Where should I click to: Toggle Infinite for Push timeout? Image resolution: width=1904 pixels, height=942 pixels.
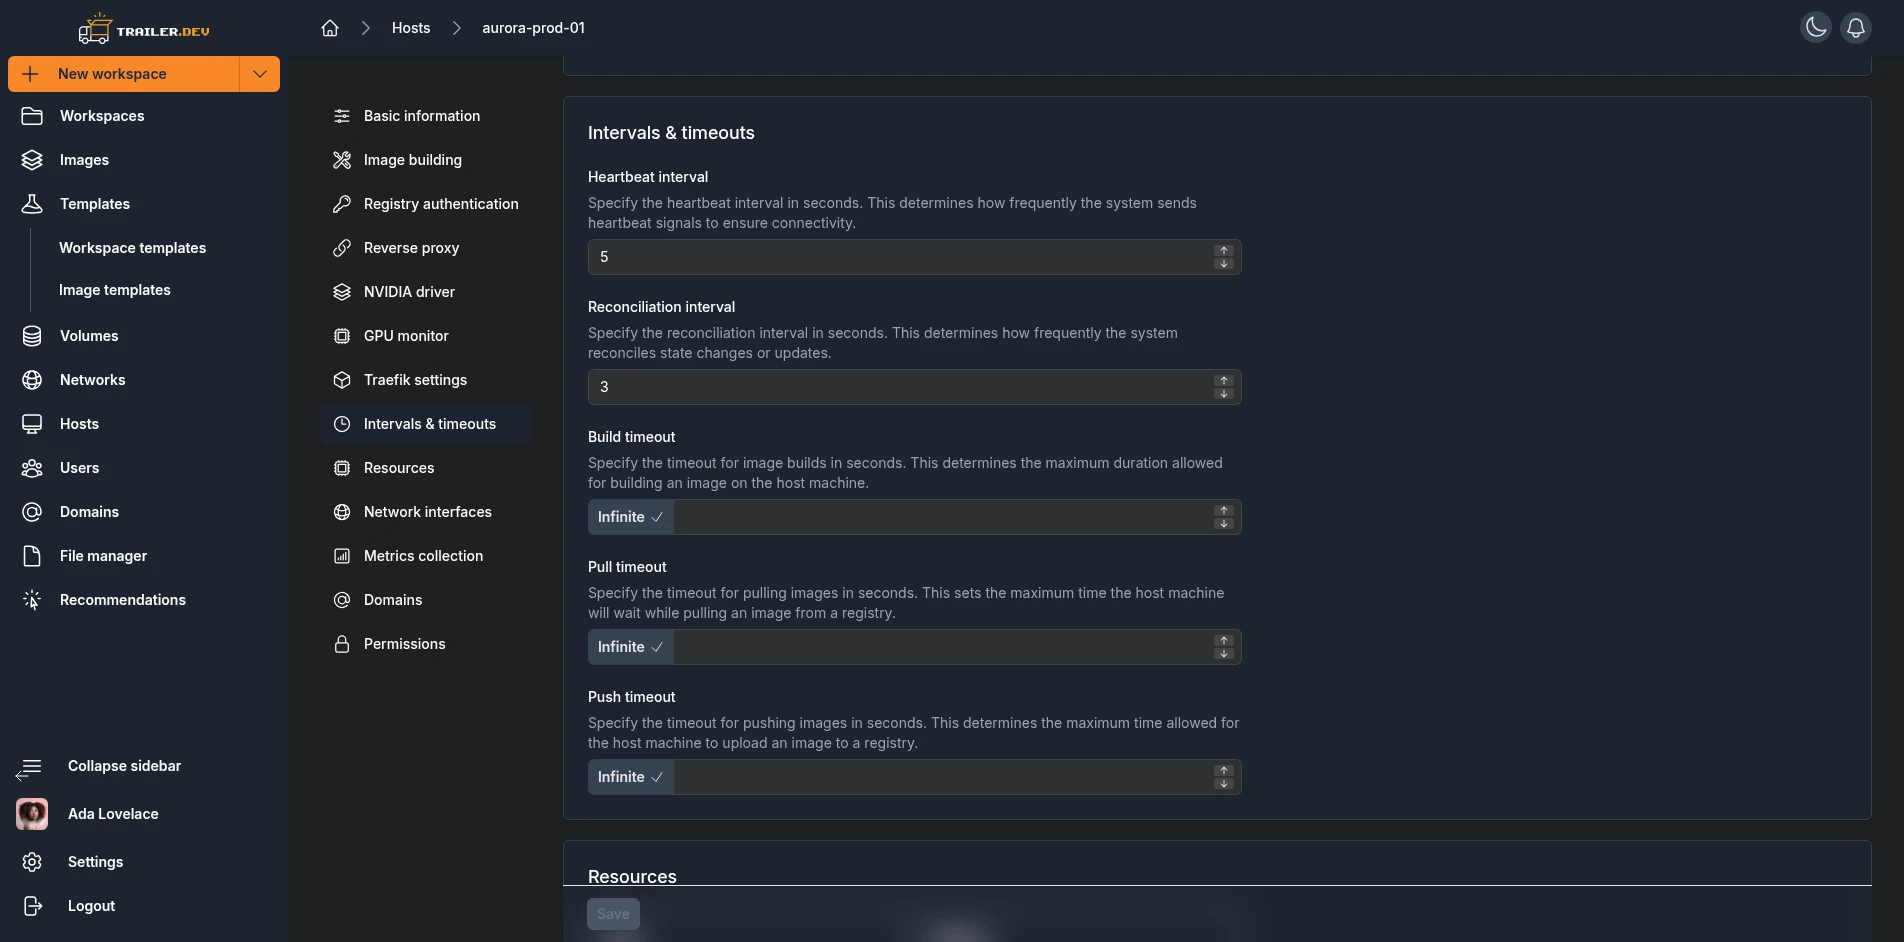tap(631, 777)
